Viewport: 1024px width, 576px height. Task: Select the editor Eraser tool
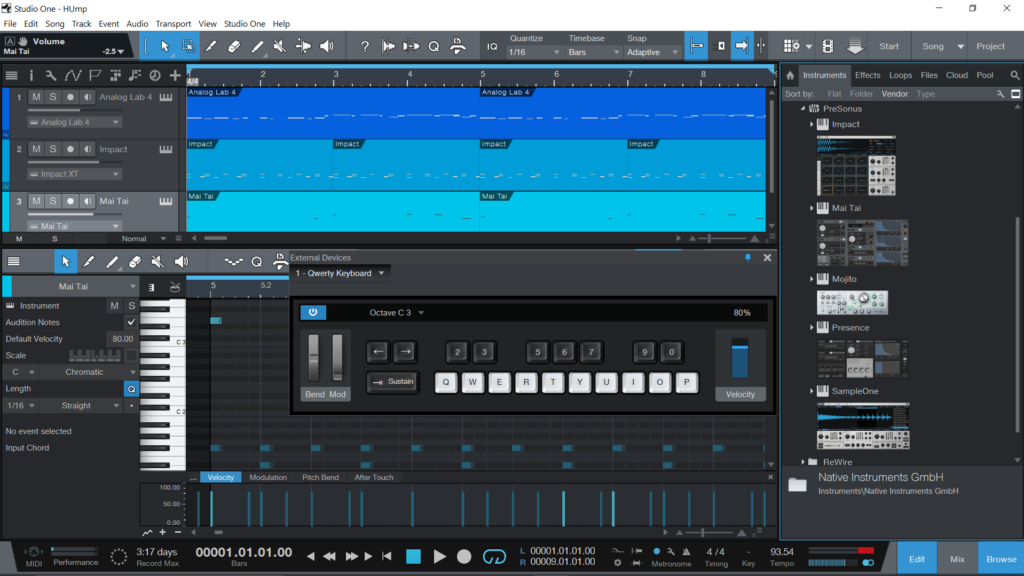coord(135,262)
